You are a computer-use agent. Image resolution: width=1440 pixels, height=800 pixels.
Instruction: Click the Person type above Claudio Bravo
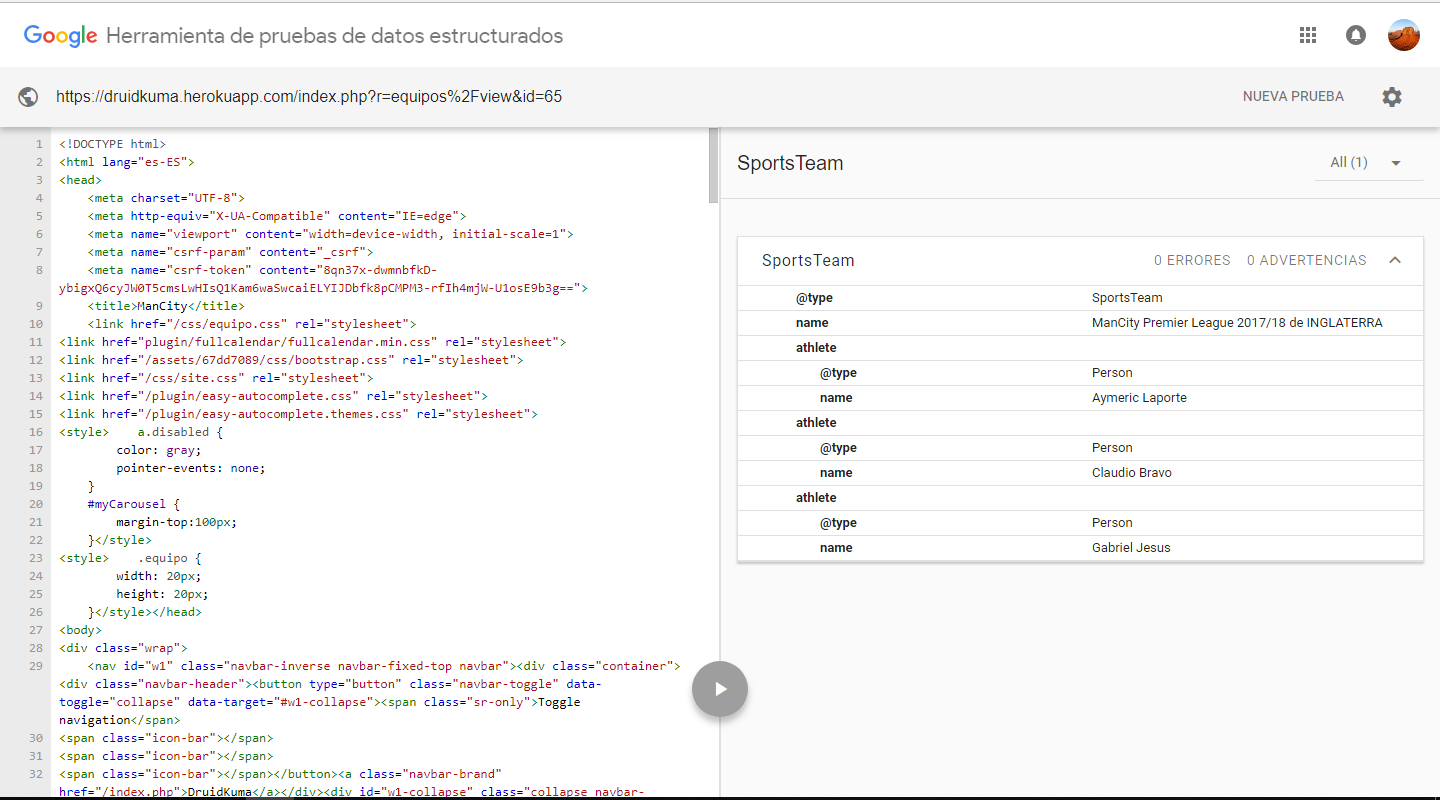tap(1112, 448)
